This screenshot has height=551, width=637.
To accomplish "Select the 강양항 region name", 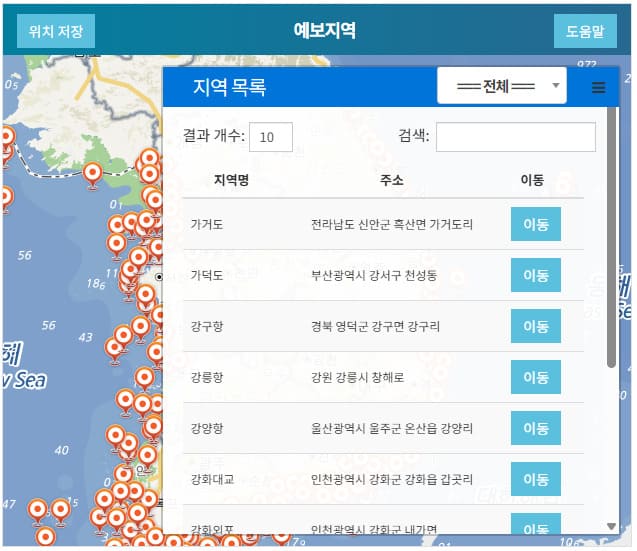I will [x=207, y=428].
